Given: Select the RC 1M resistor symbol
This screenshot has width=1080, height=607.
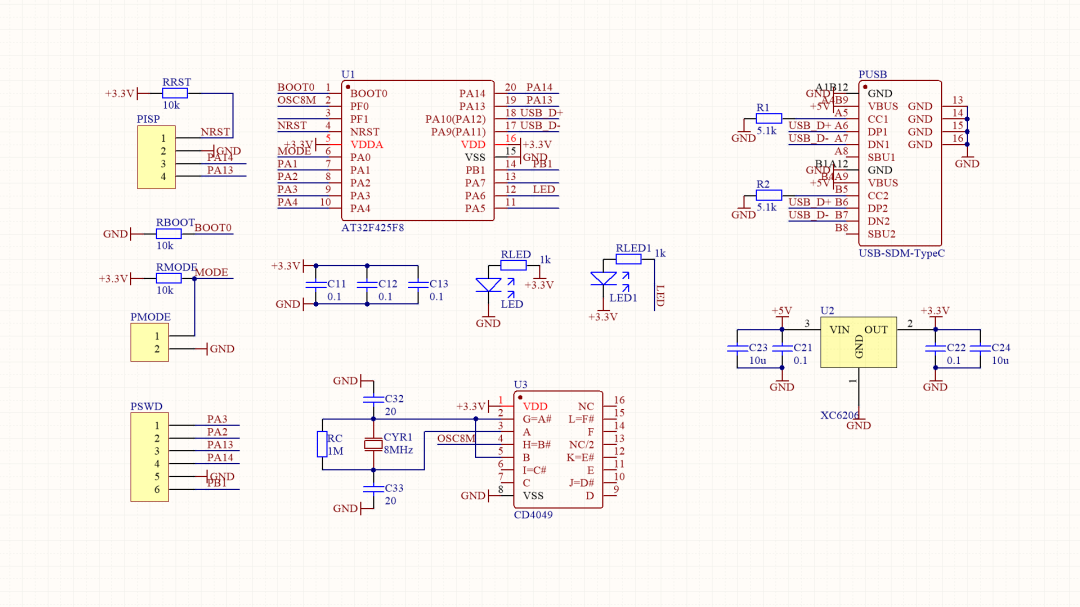Looking at the screenshot, I should pos(322,444).
